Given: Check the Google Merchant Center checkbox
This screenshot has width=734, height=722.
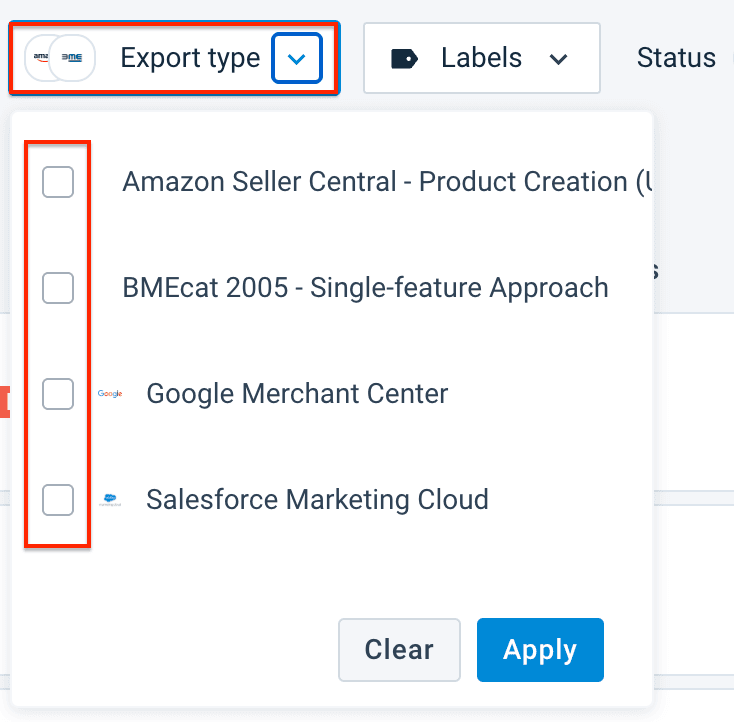Looking at the screenshot, I should pos(58,394).
